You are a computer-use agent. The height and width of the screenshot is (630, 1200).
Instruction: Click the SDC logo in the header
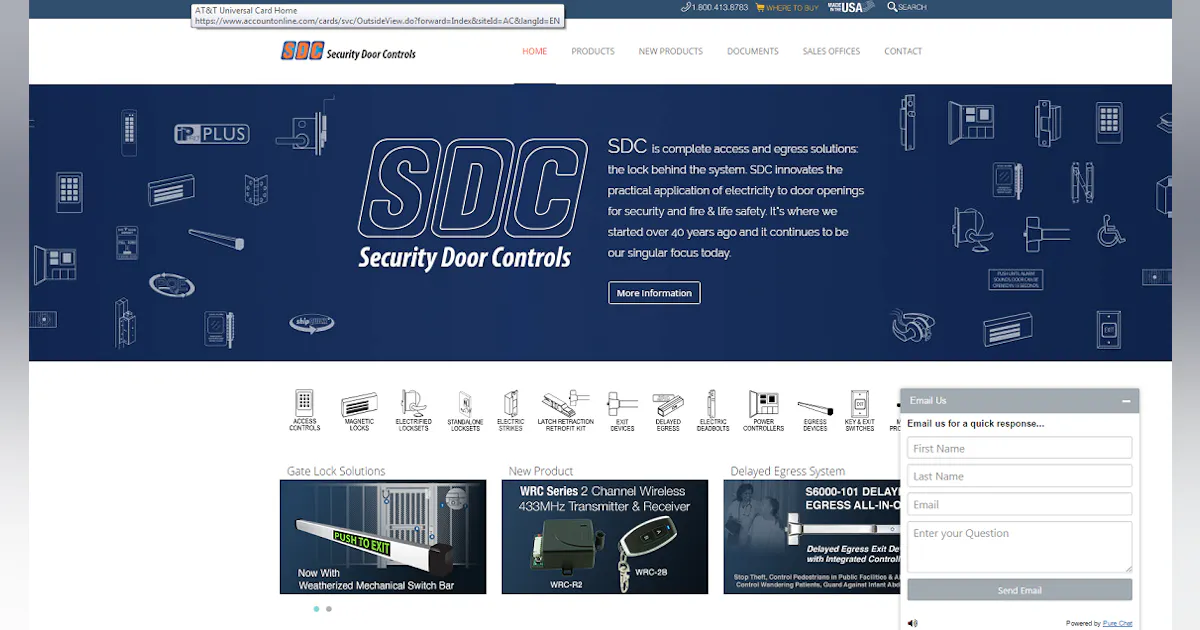click(347, 50)
